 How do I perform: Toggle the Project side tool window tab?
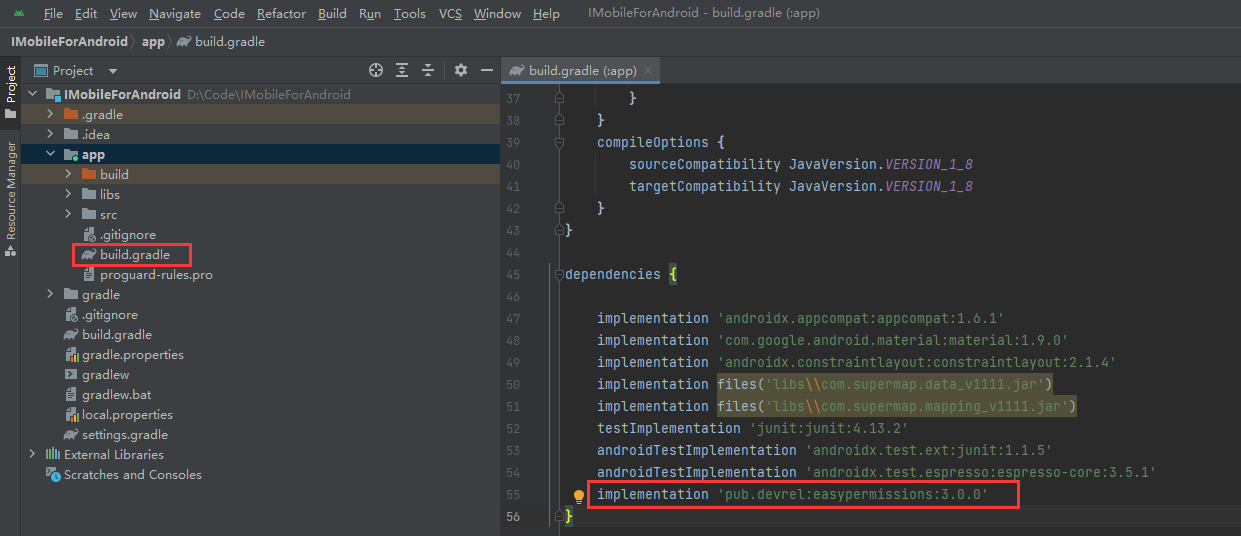(x=11, y=85)
